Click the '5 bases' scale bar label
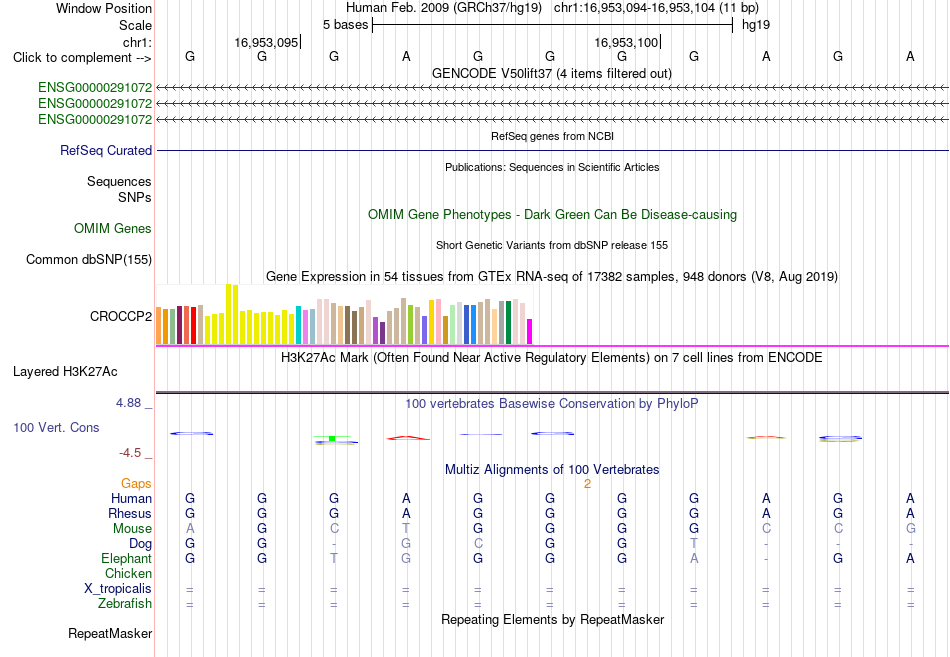 (x=345, y=25)
